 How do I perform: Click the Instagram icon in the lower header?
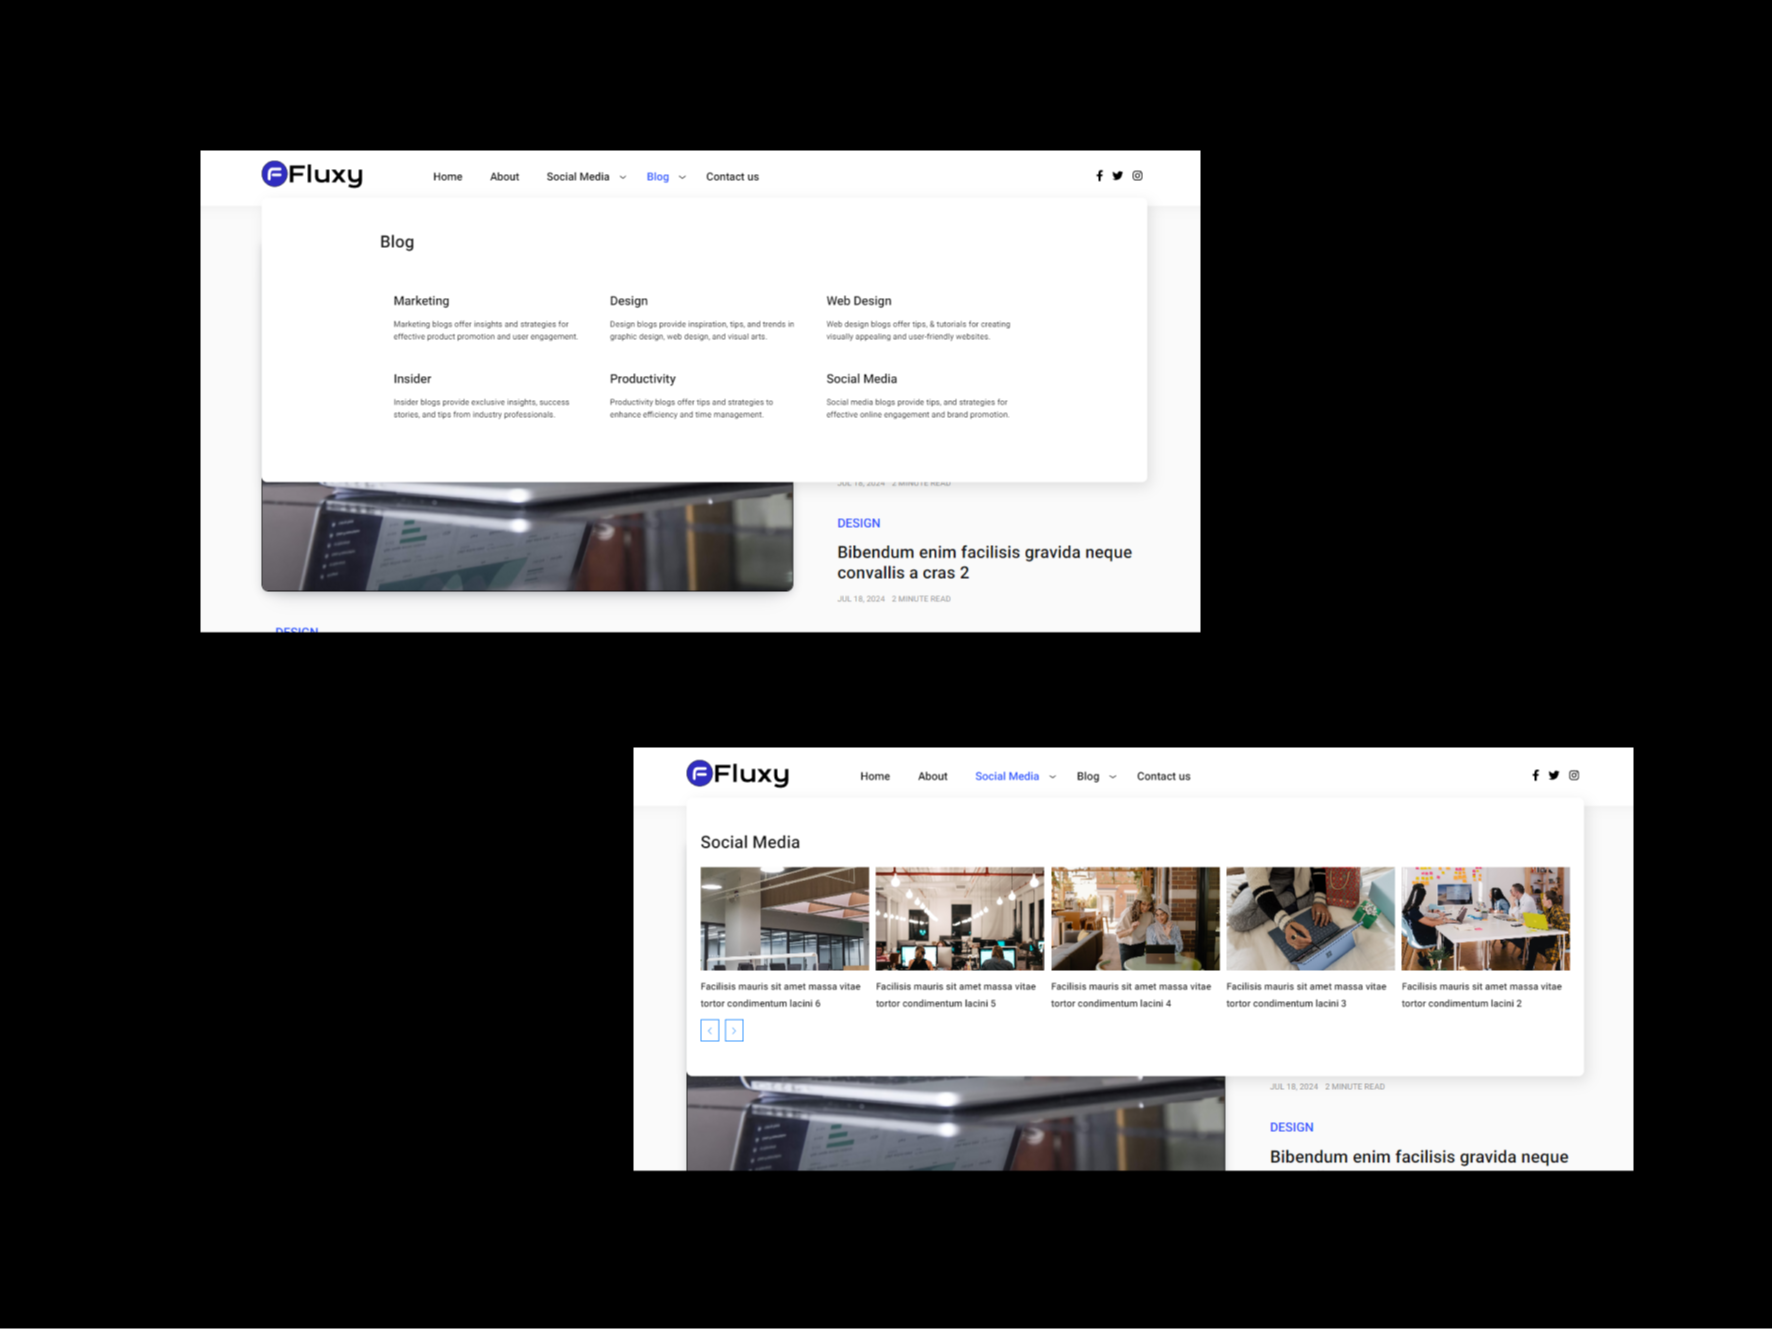pos(1574,775)
